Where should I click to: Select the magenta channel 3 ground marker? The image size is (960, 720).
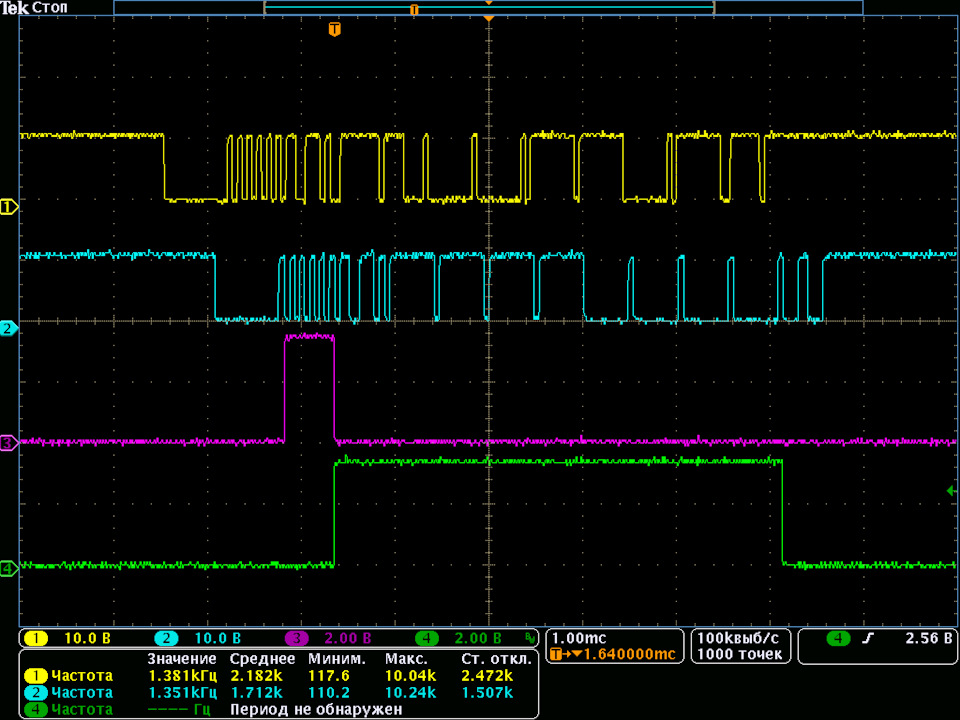pos(9,443)
